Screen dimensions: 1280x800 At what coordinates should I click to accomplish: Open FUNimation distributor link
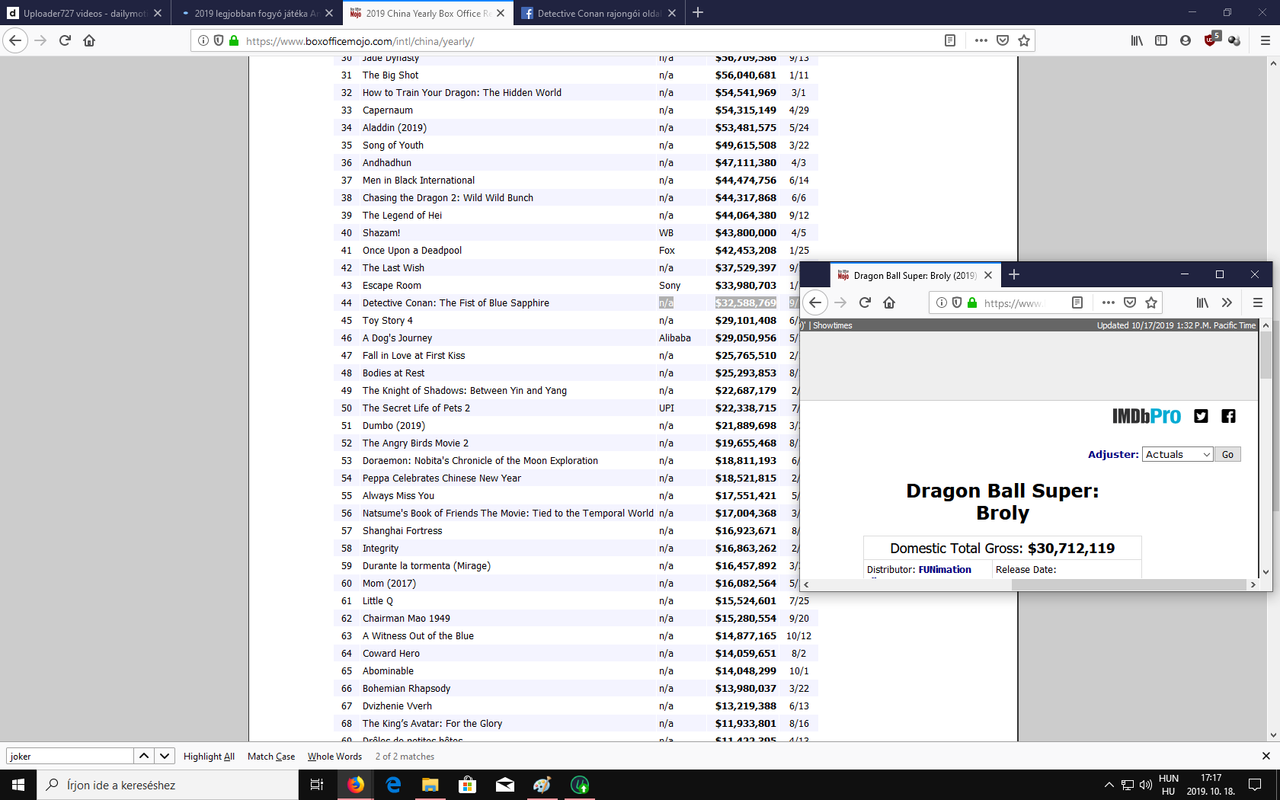[945, 569]
